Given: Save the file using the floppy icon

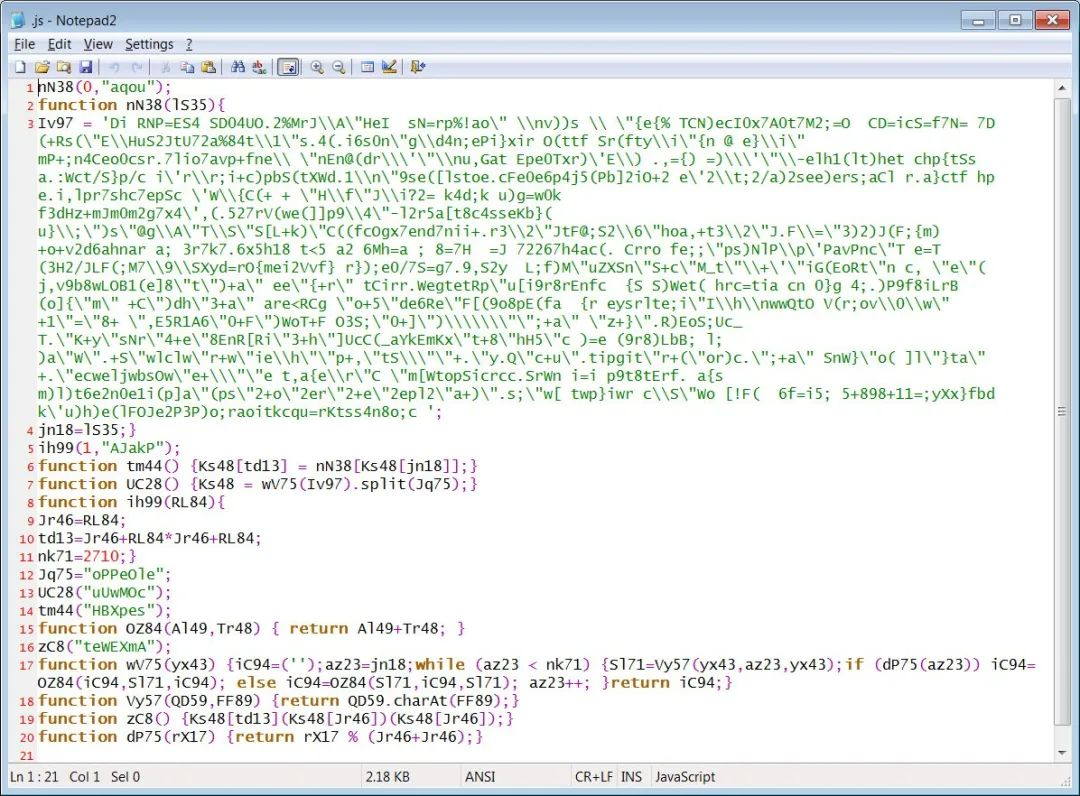Looking at the screenshot, I should pos(86,67).
